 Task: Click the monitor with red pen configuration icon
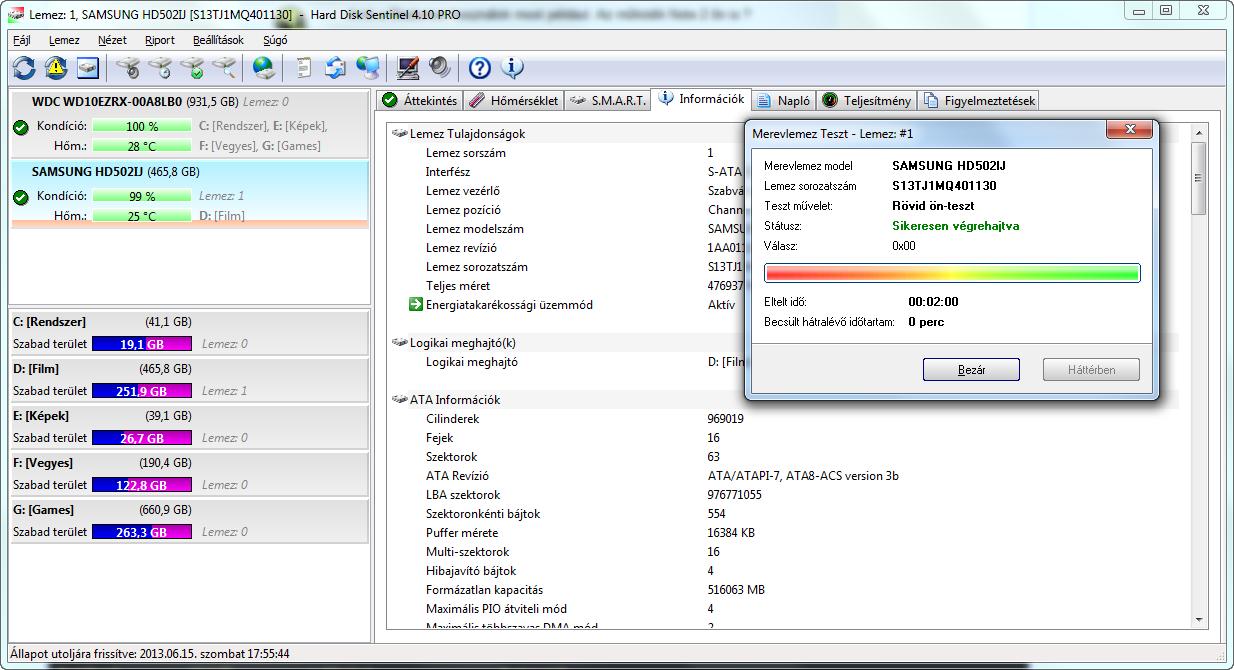tap(407, 68)
